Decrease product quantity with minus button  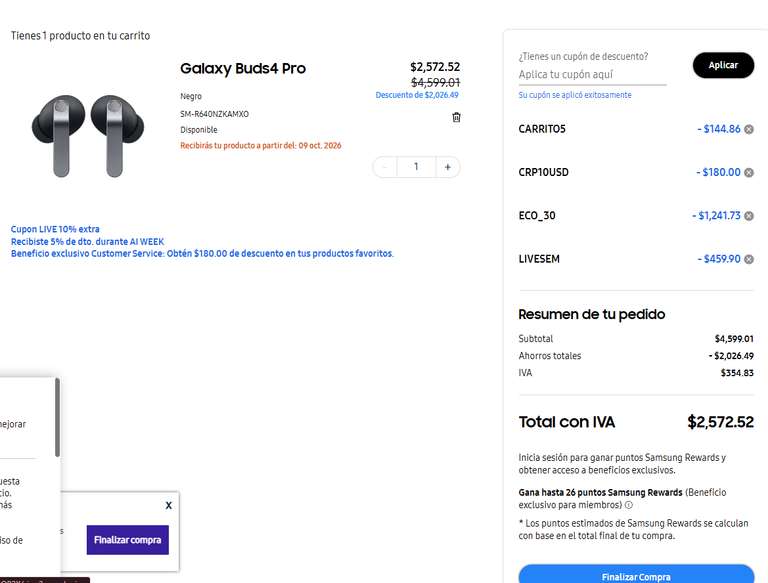point(385,167)
